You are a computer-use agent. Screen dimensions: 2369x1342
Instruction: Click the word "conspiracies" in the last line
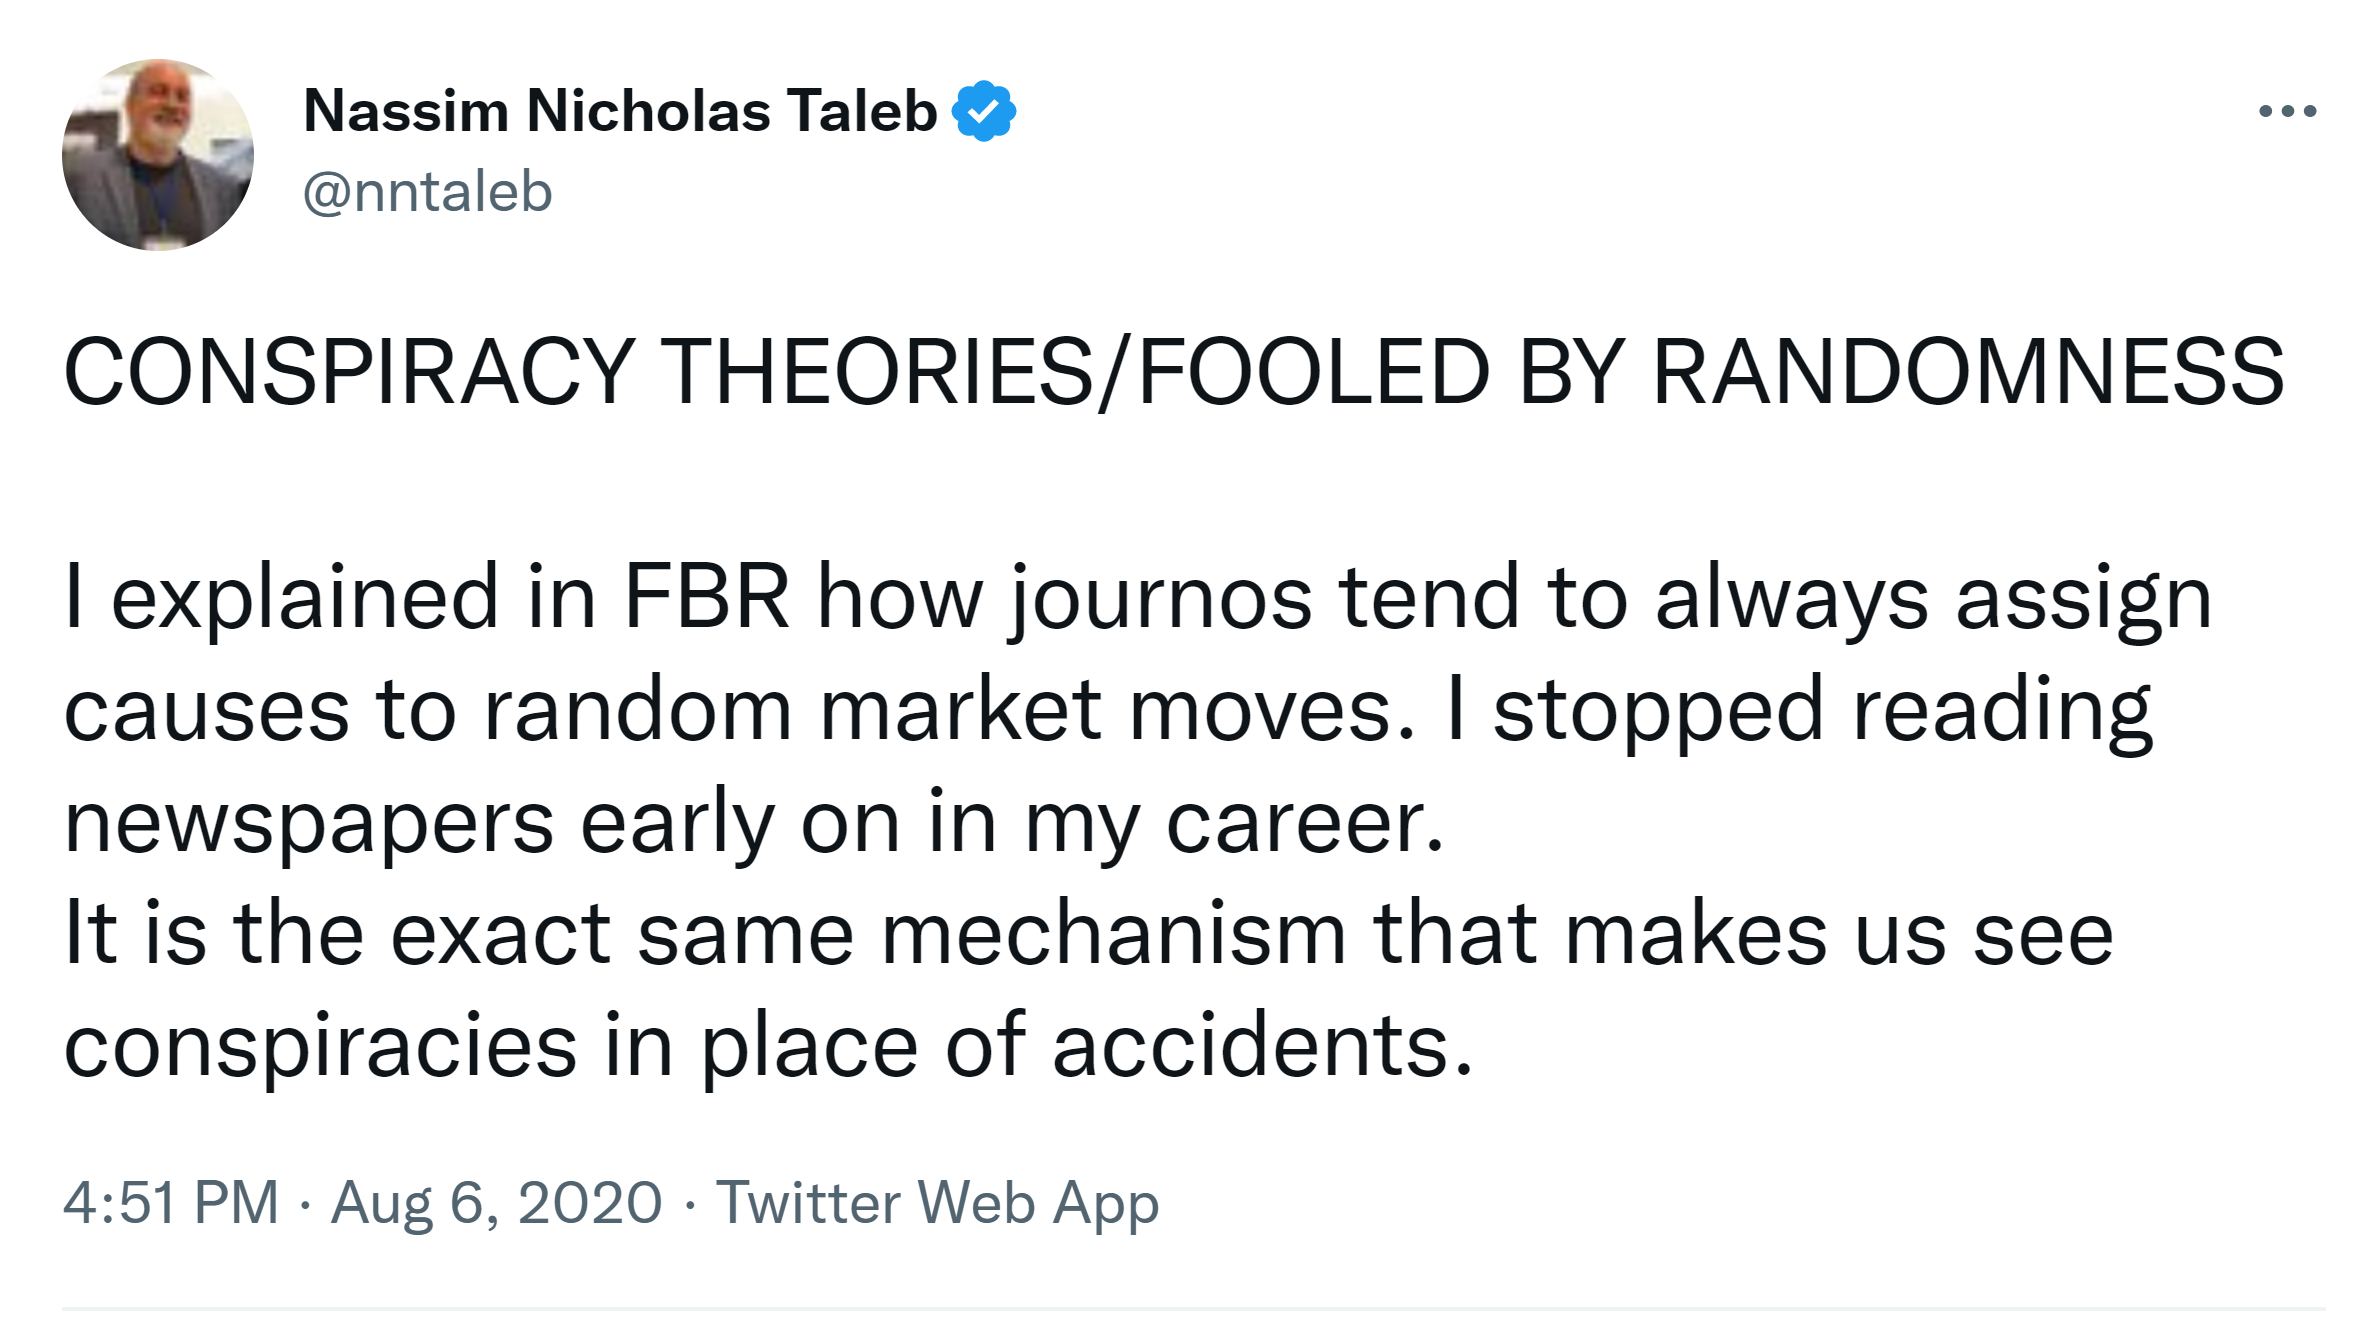point(320,1047)
